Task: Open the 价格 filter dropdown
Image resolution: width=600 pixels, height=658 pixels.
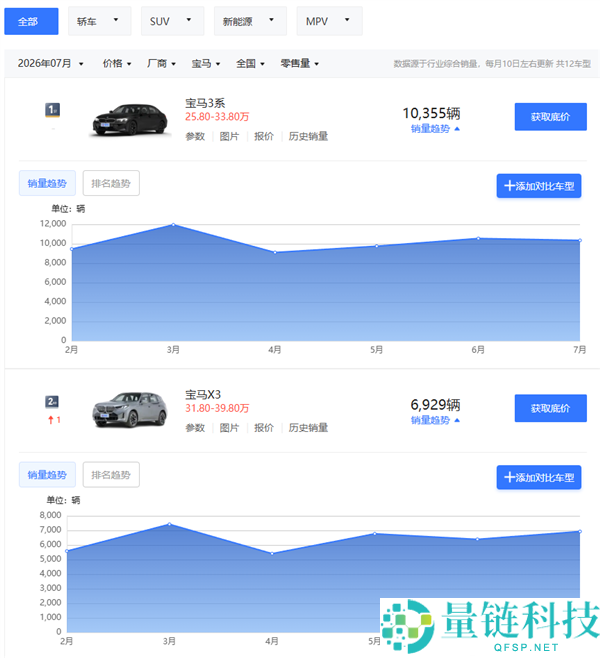Action: [x=117, y=63]
